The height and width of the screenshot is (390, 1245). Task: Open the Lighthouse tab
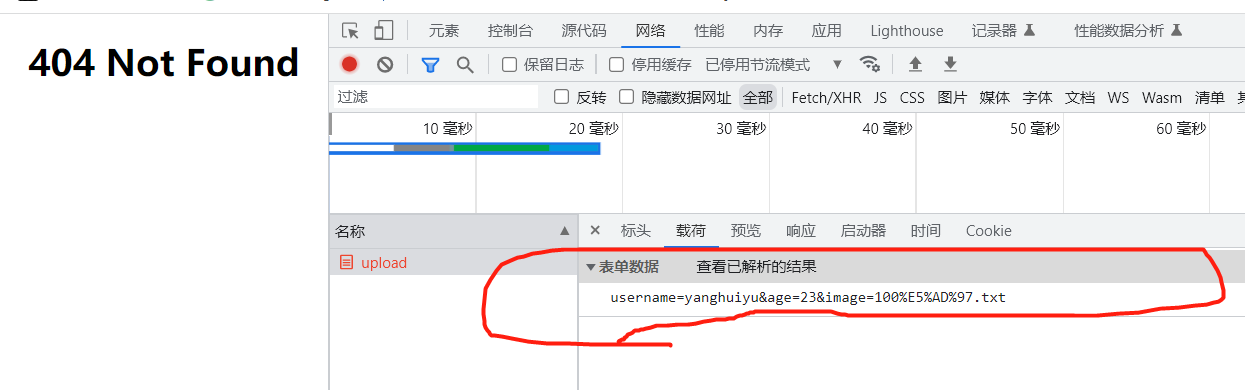point(906,31)
